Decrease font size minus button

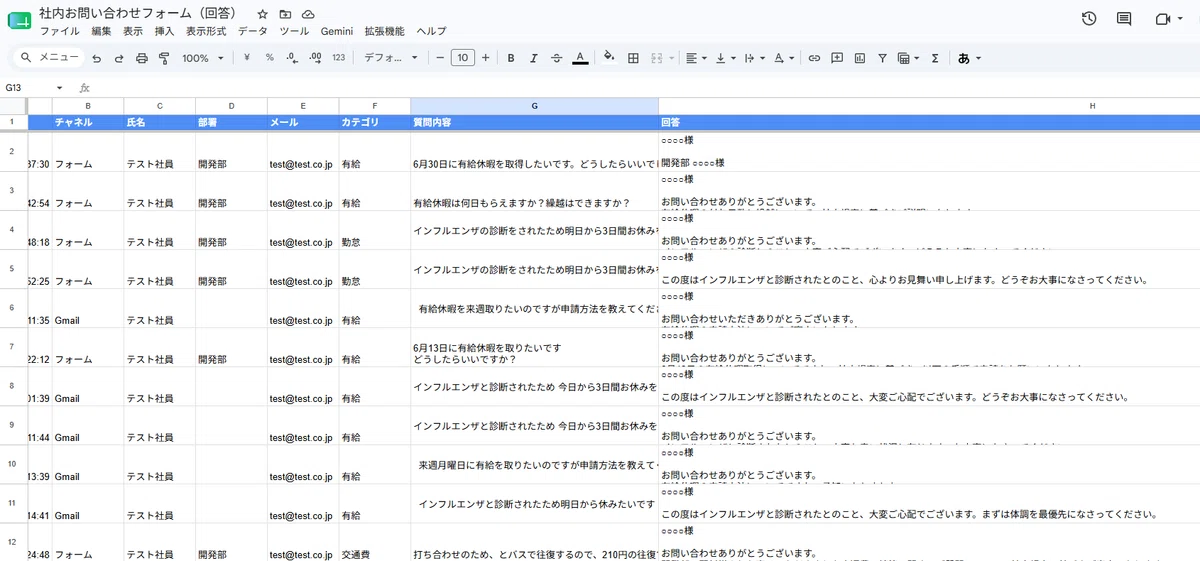tap(440, 58)
